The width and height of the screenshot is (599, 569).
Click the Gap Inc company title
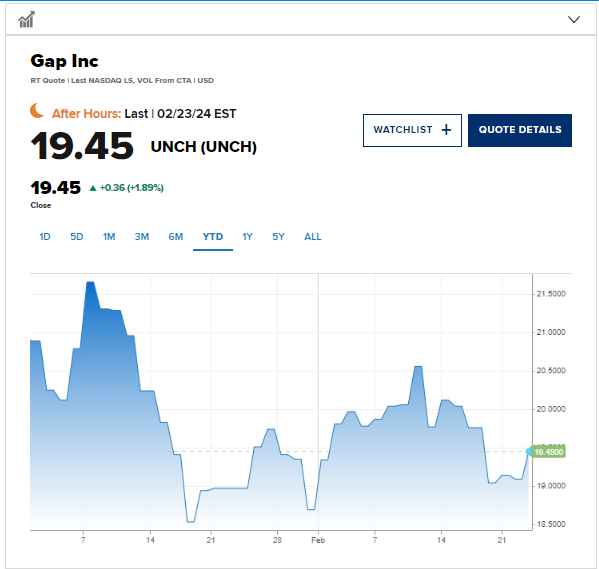coord(64,61)
